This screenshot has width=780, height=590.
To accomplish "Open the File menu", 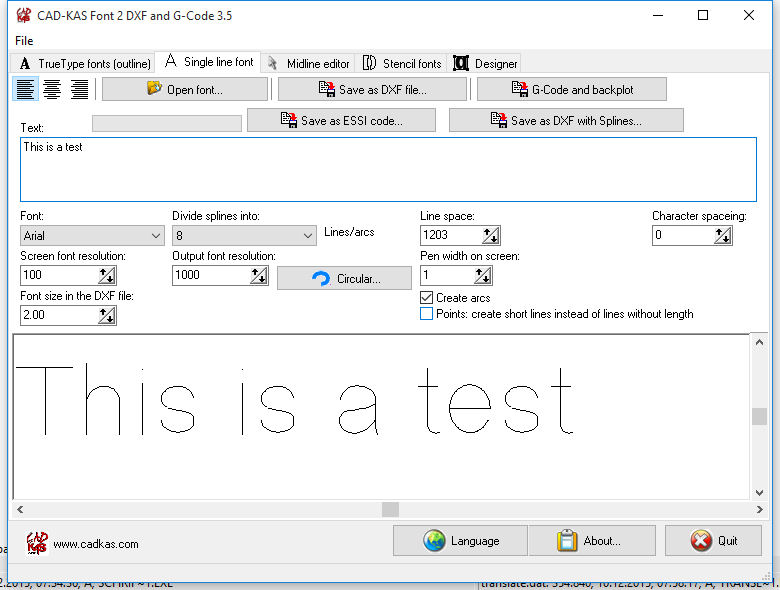I will [x=24, y=40].
